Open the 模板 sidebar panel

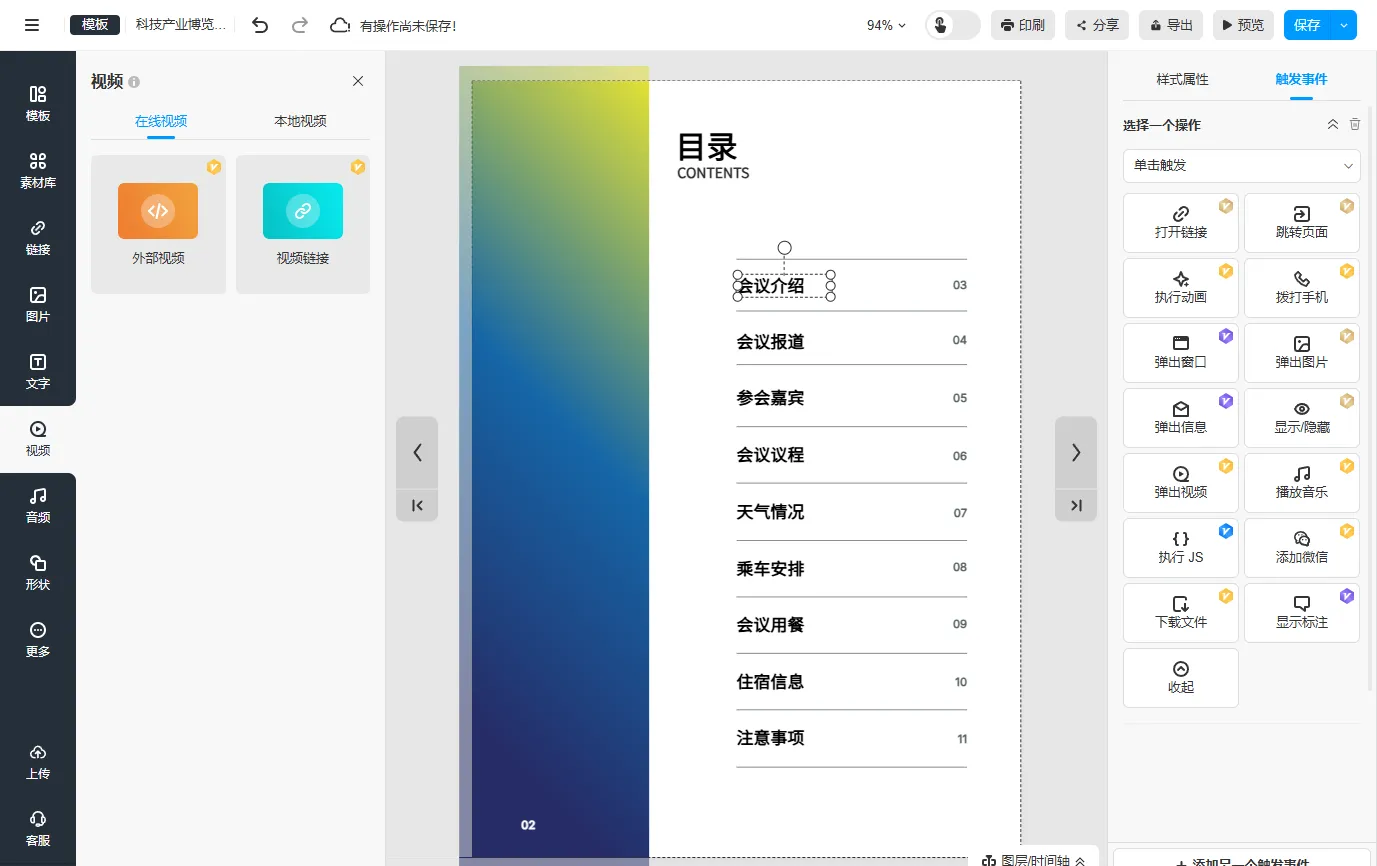(x=38, y=104)
